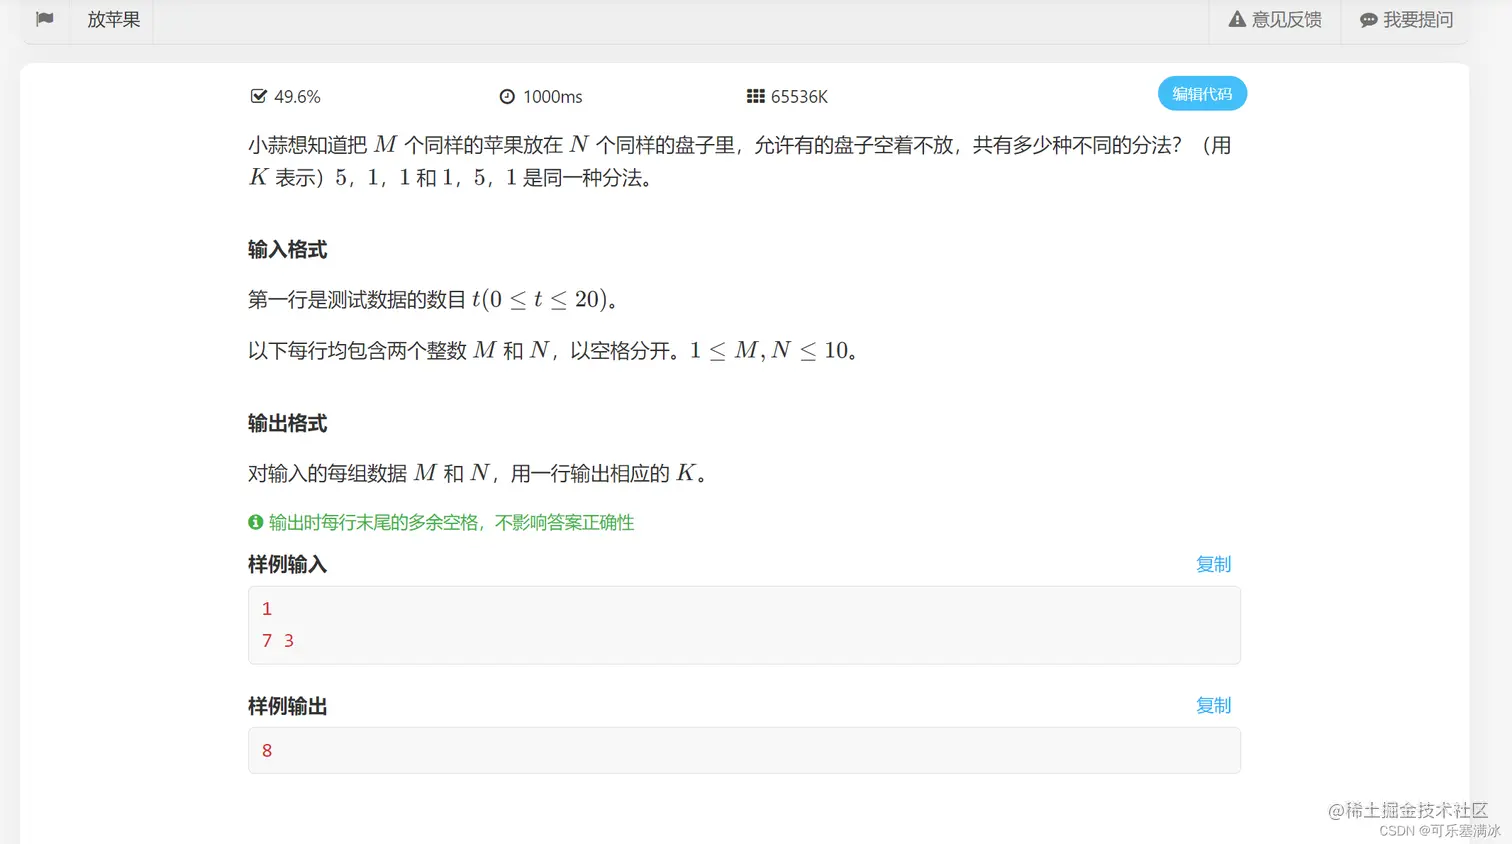Click the sample output value 8
Viewport: 1512px width, 844px height.
click(266, 750)
